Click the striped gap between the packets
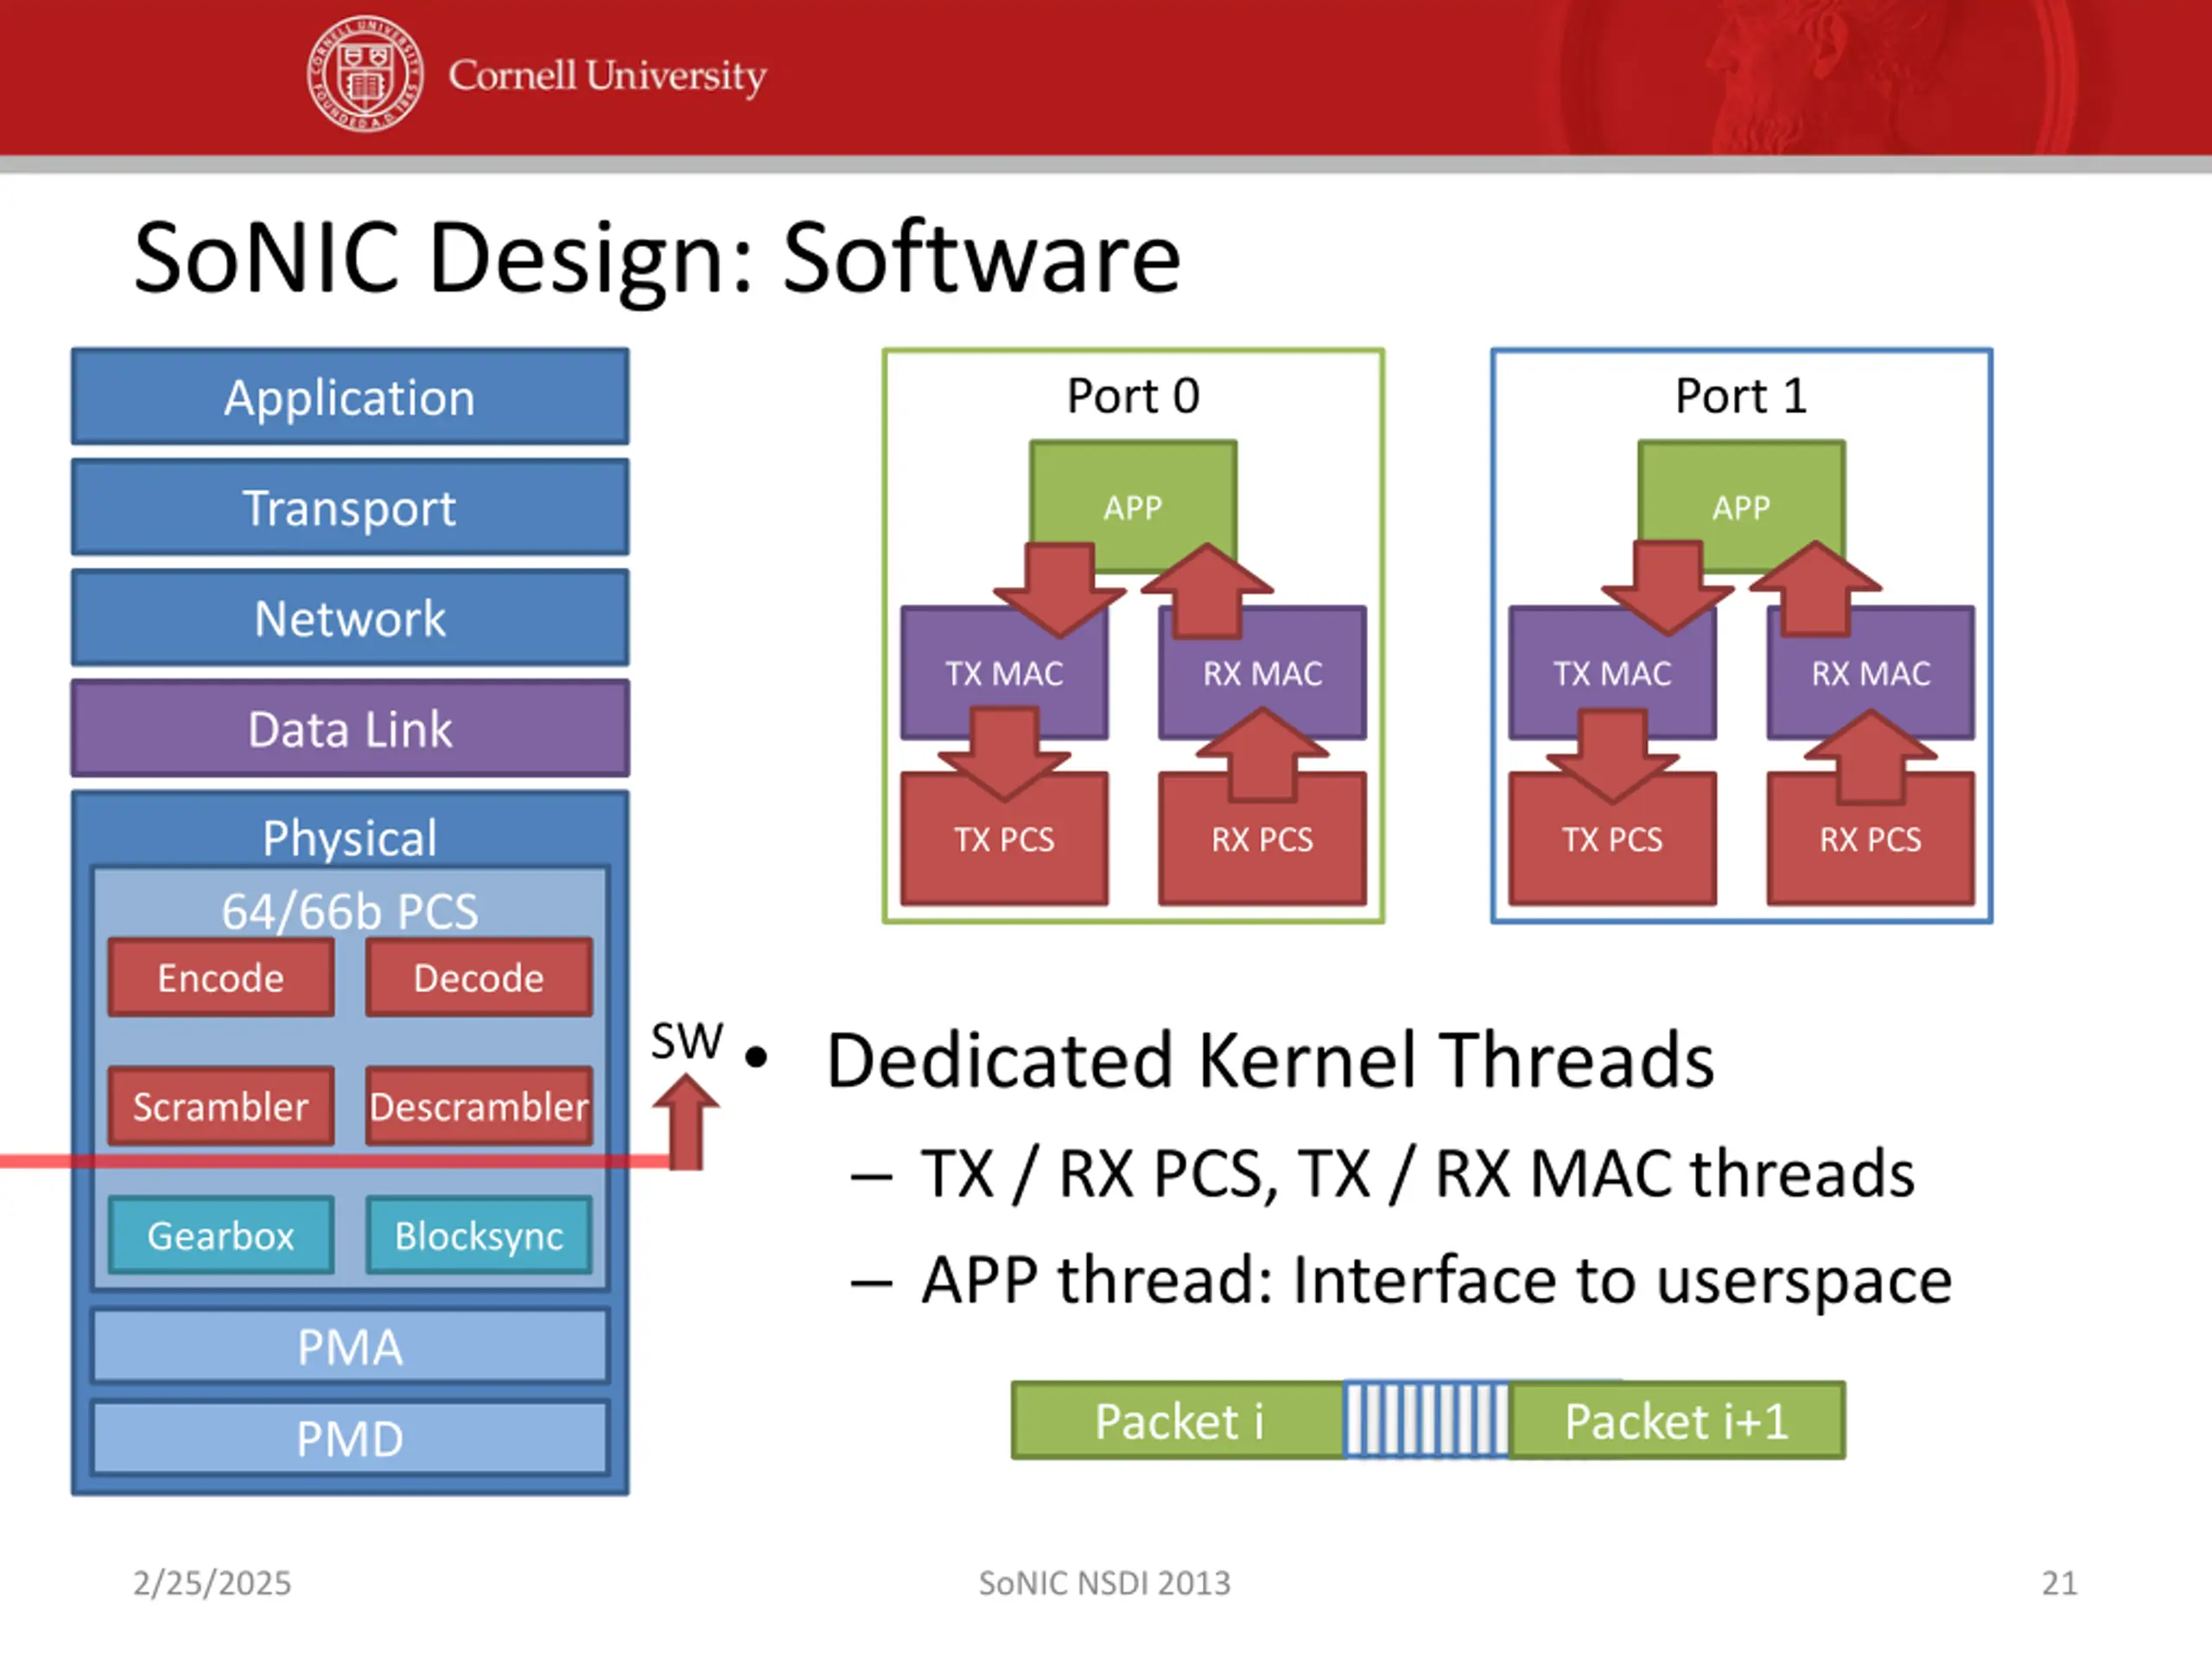Screen dimensions: 2212x1659 (x=1426, y=1420)
